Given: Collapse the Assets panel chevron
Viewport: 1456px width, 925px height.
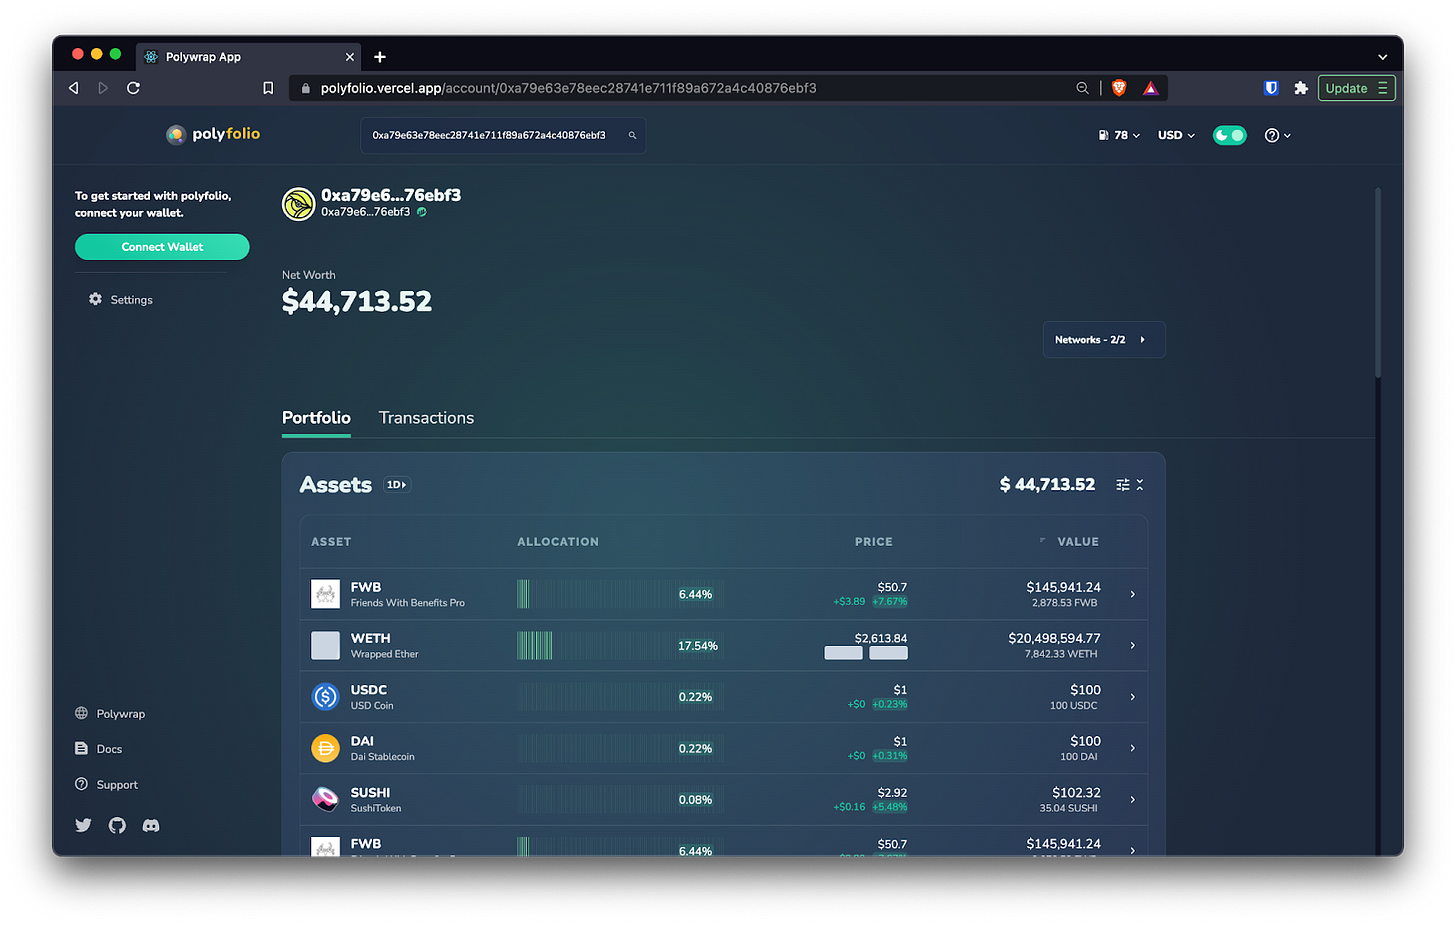Looking at the screenshot, I should [1140, 485].
